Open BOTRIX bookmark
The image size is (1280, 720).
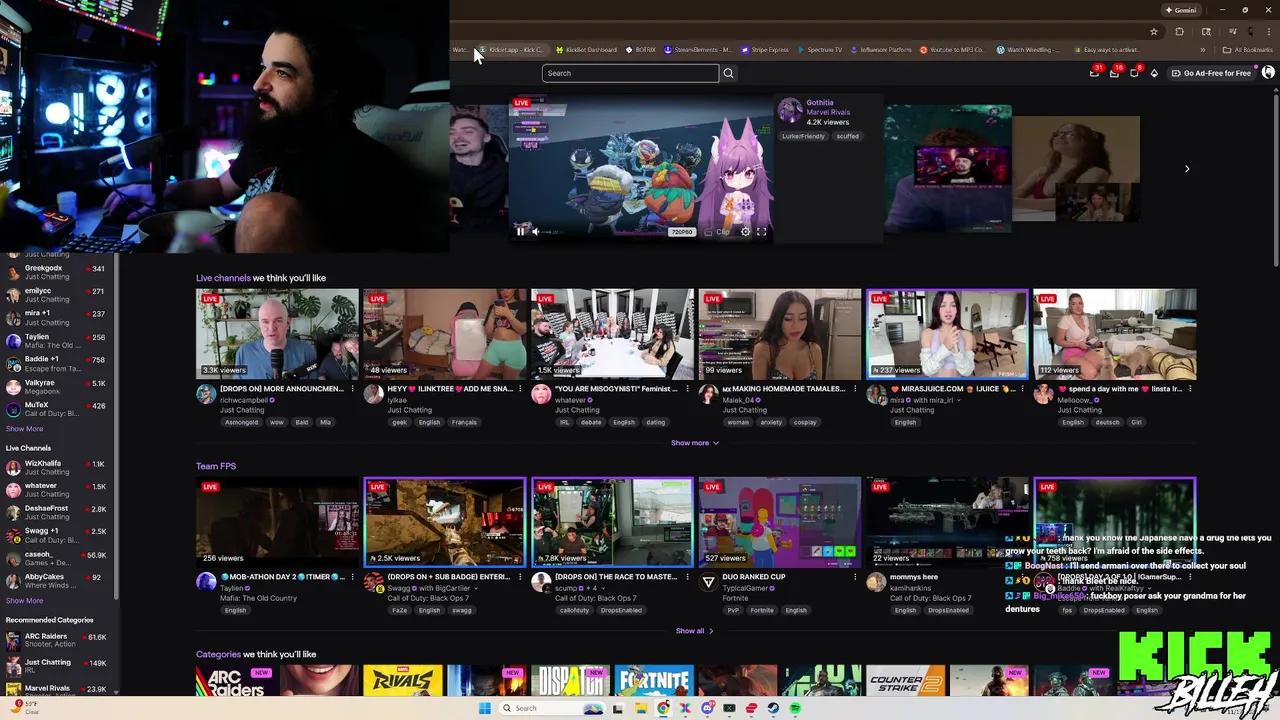pos(641,50)
